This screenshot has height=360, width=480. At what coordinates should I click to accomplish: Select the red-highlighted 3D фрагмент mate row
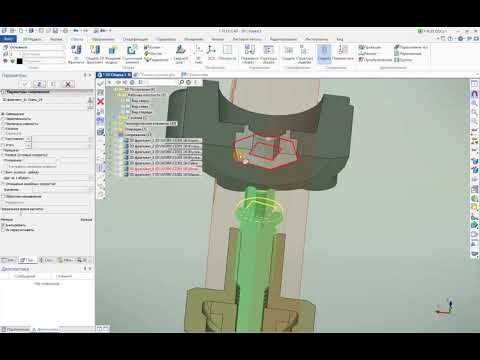click(163, 169)
